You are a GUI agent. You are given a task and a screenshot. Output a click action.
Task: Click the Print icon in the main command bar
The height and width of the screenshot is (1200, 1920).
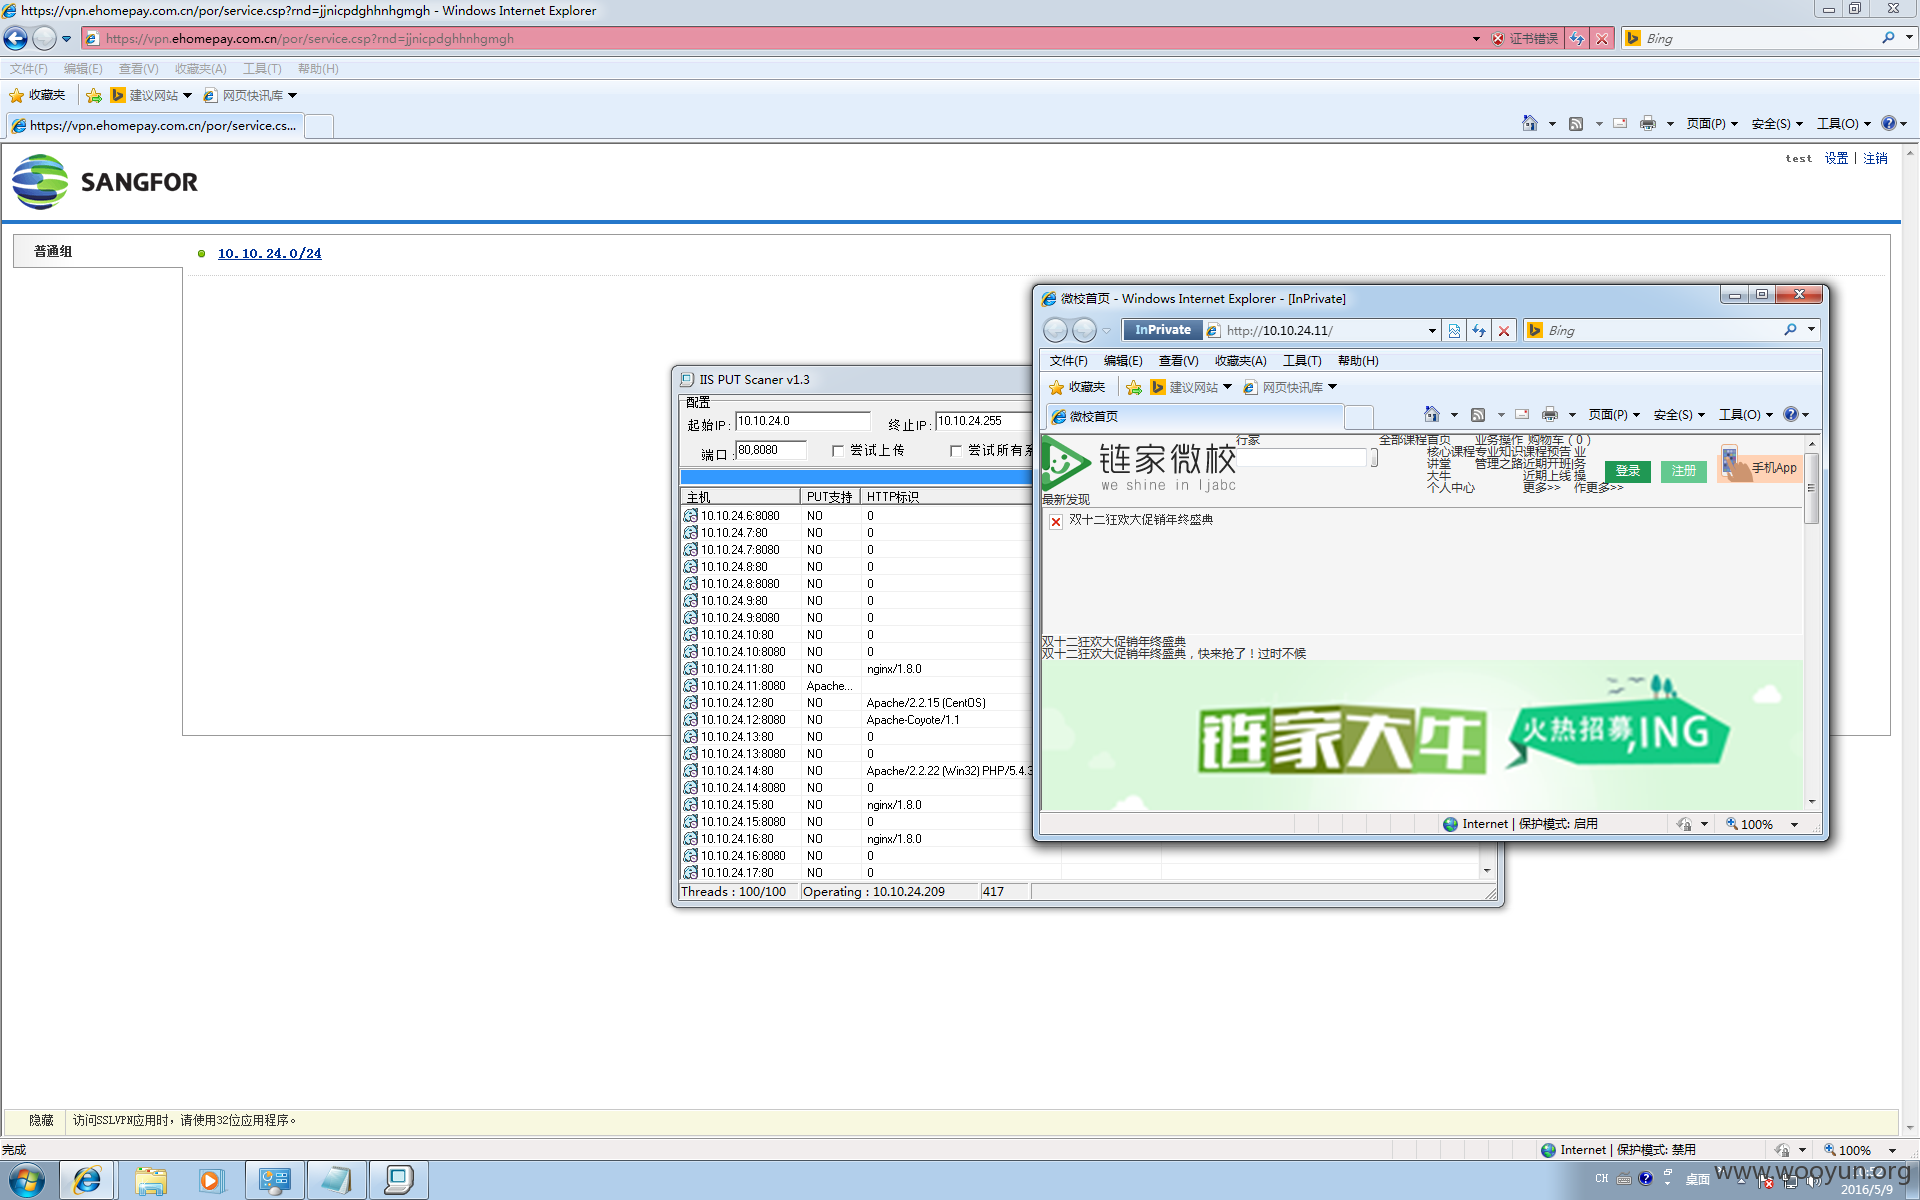1647,123
